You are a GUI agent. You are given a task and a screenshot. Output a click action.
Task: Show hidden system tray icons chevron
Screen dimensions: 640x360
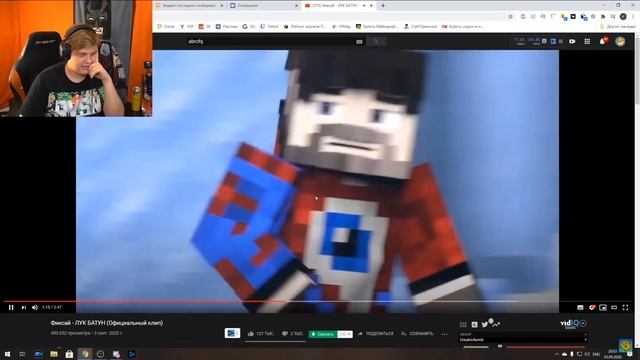556,354
